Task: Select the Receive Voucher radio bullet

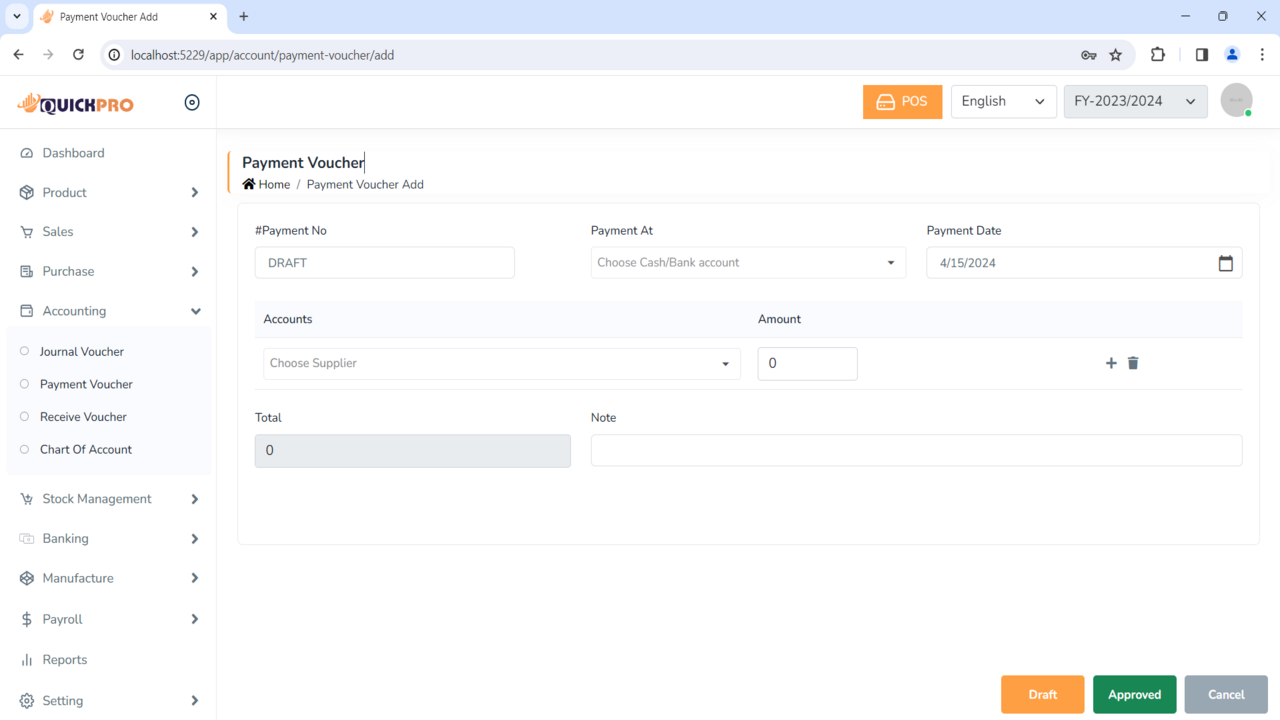Action: tap(23, 417)
